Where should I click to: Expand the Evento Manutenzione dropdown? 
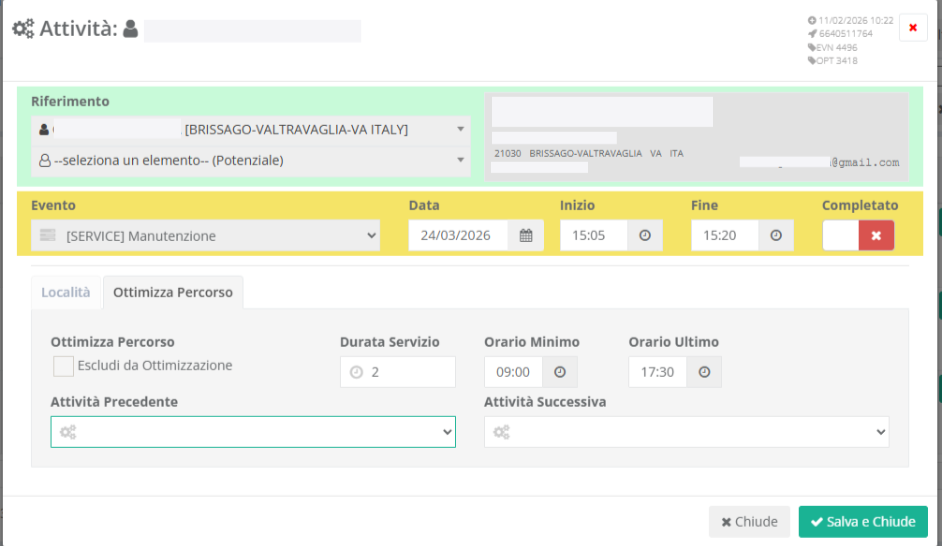click(x=205, y=236)
